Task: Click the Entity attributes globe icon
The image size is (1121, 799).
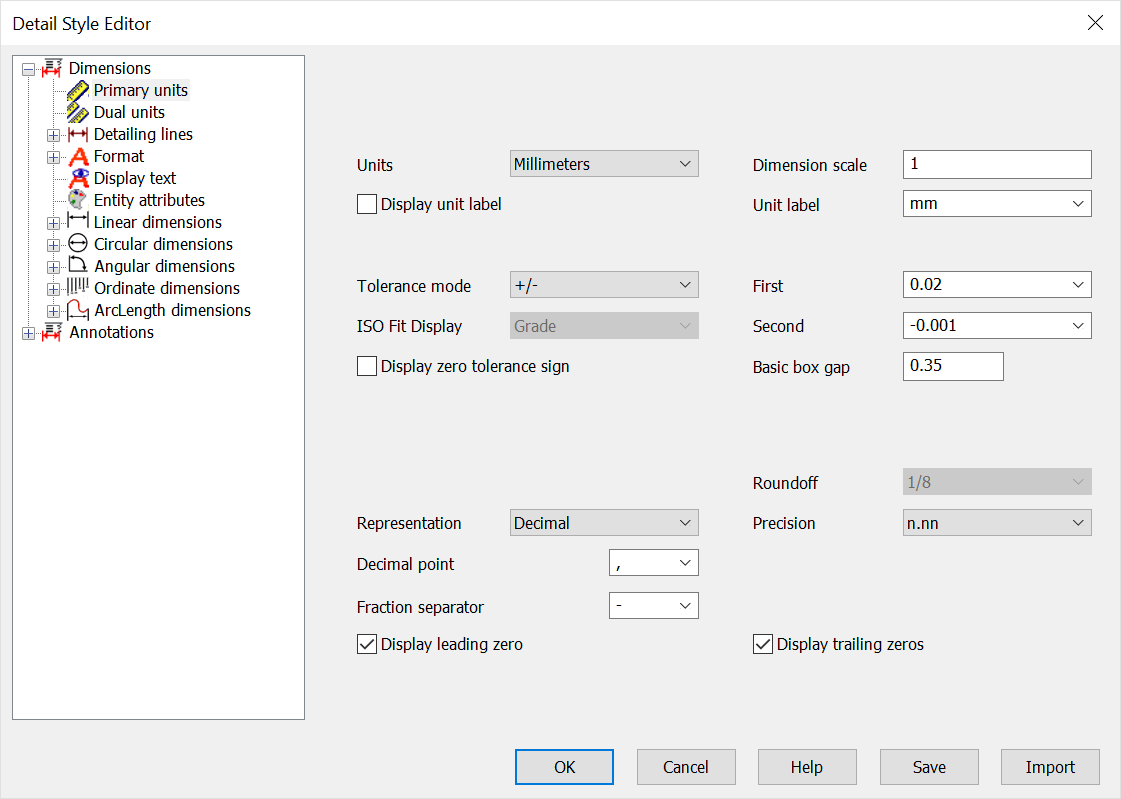Action: 74,200
